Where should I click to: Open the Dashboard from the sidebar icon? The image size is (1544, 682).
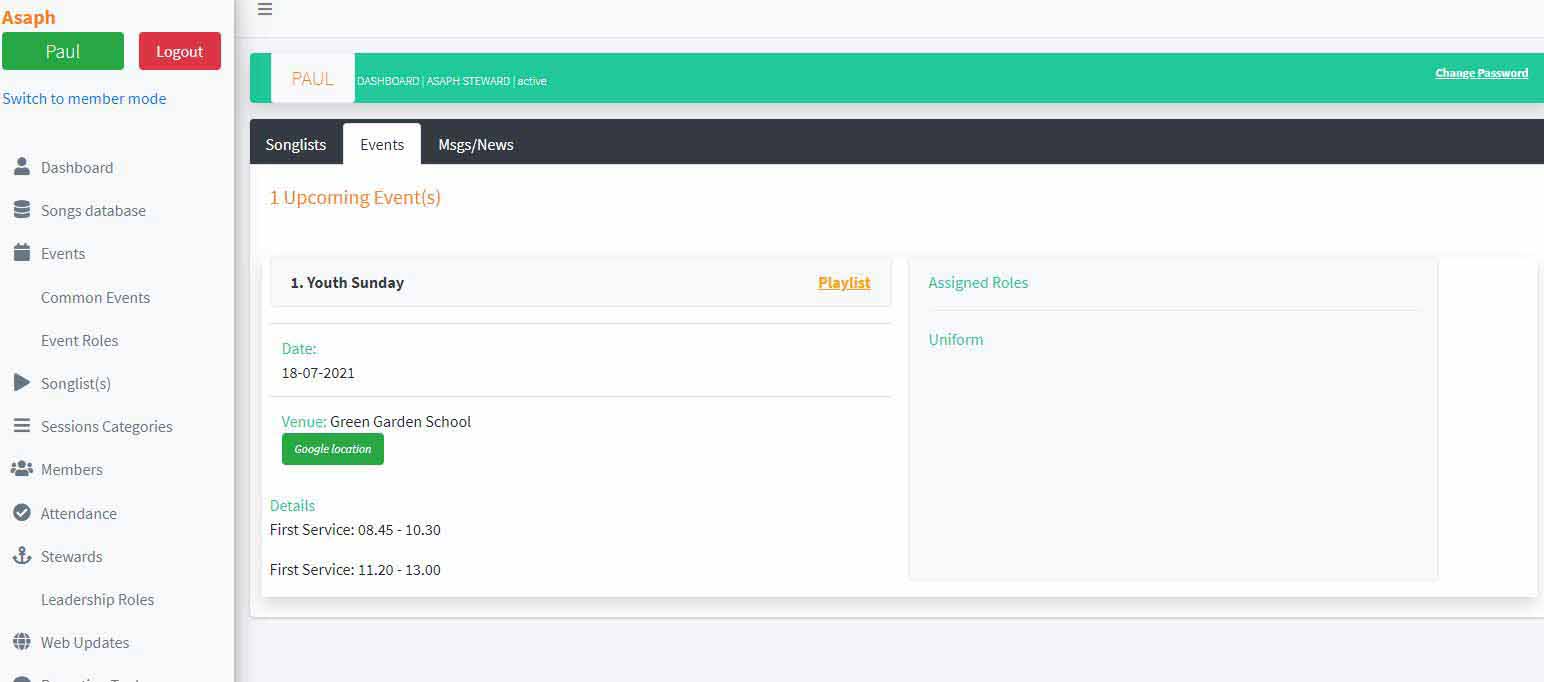coord(21,167)
